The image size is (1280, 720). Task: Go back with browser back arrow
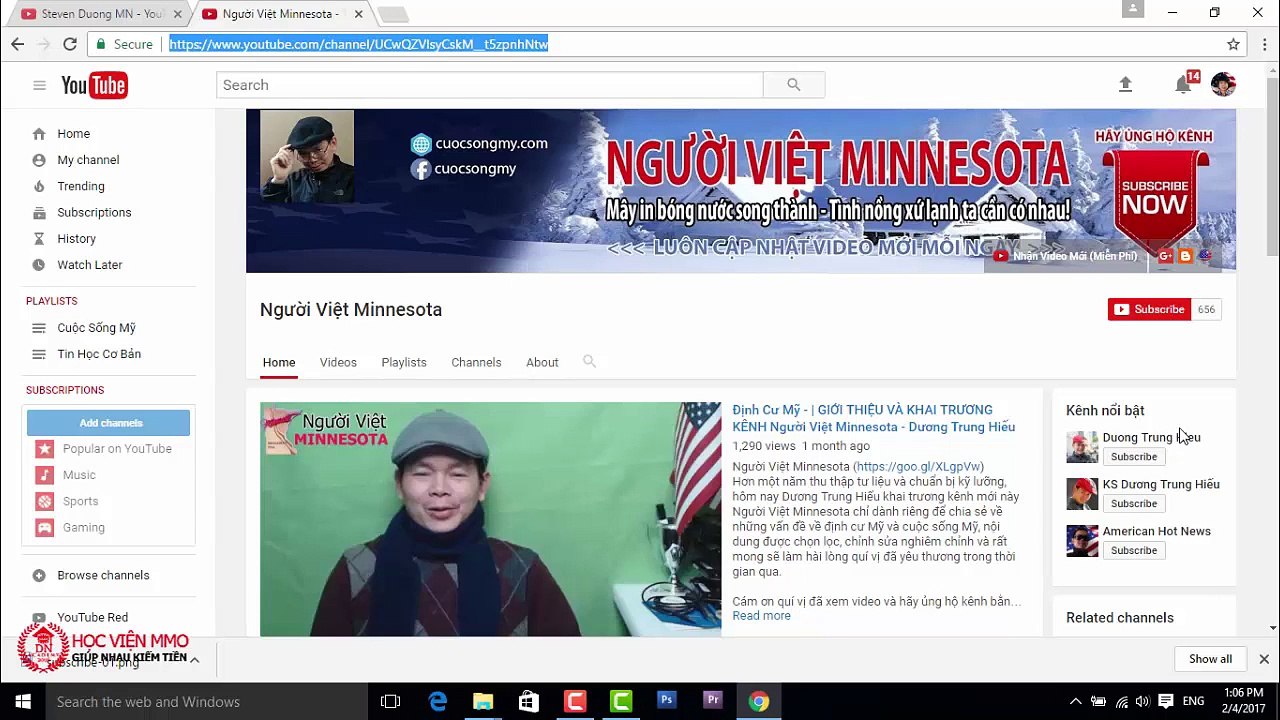[x=18, y=44]
